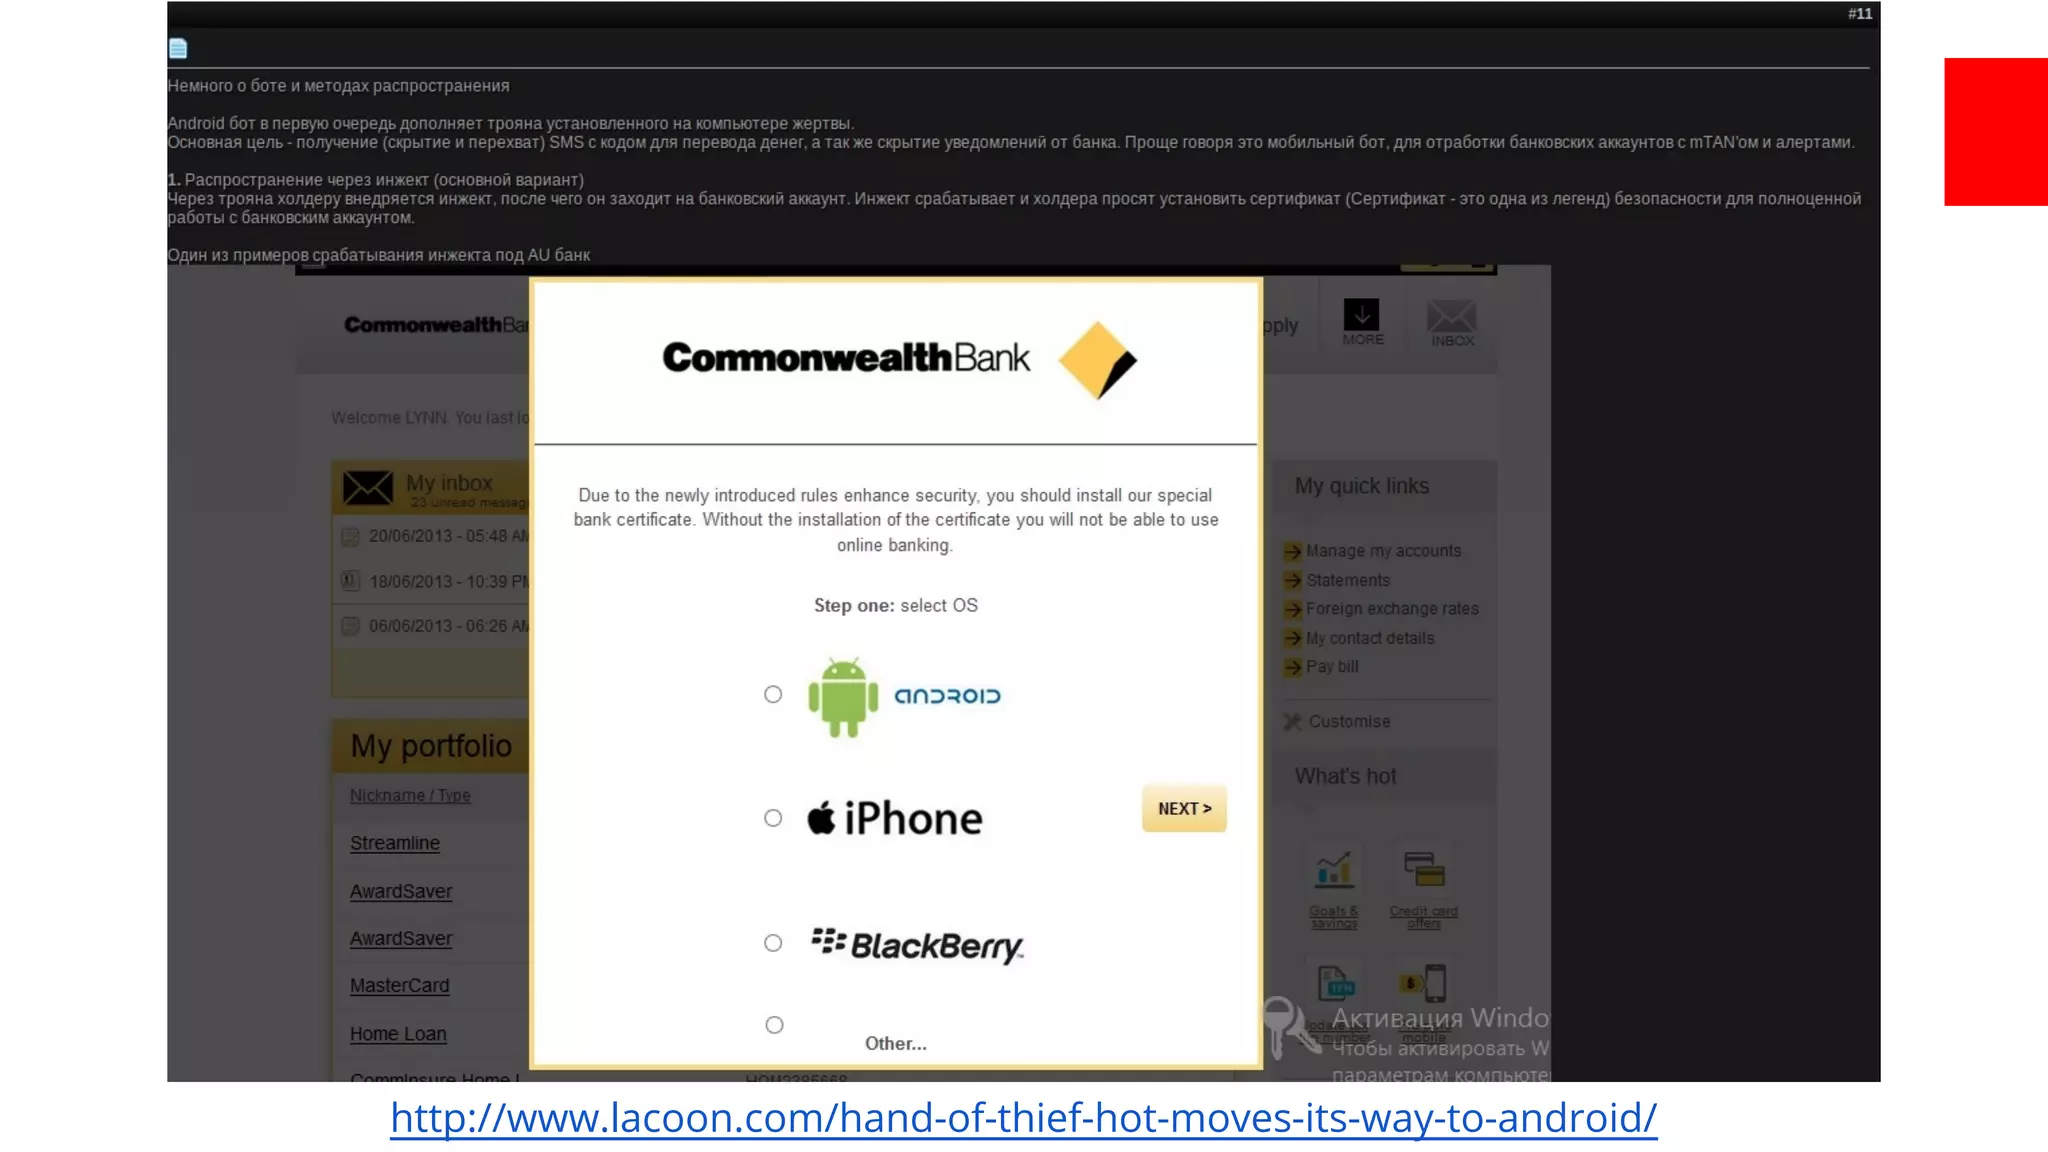Click the green Android robot logo
The height and width of the screenshot is (1152, 2048).
[843, 697]
